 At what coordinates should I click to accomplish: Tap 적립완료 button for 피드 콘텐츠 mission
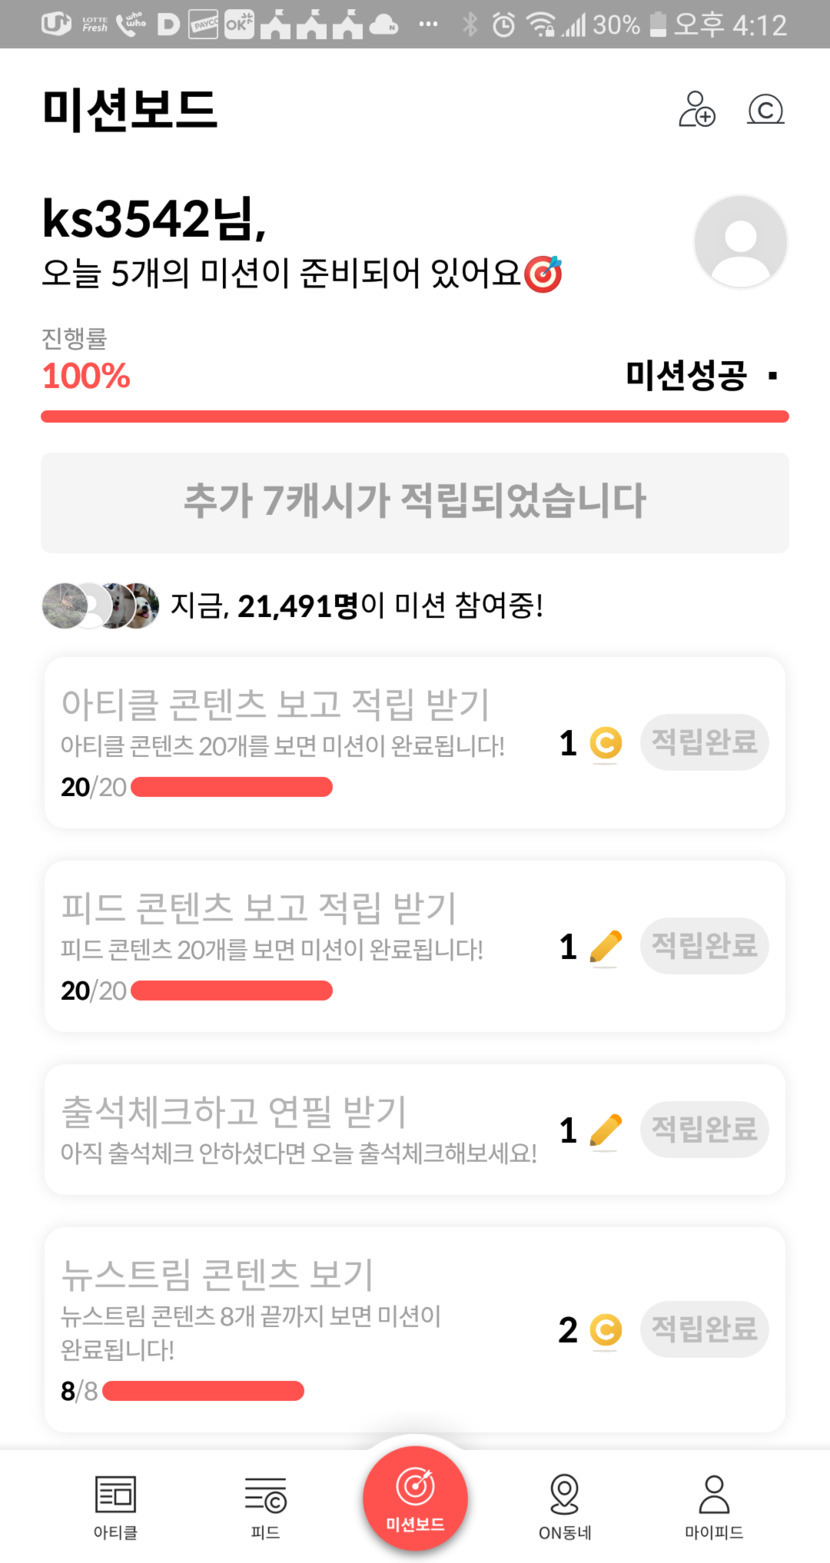704,946
